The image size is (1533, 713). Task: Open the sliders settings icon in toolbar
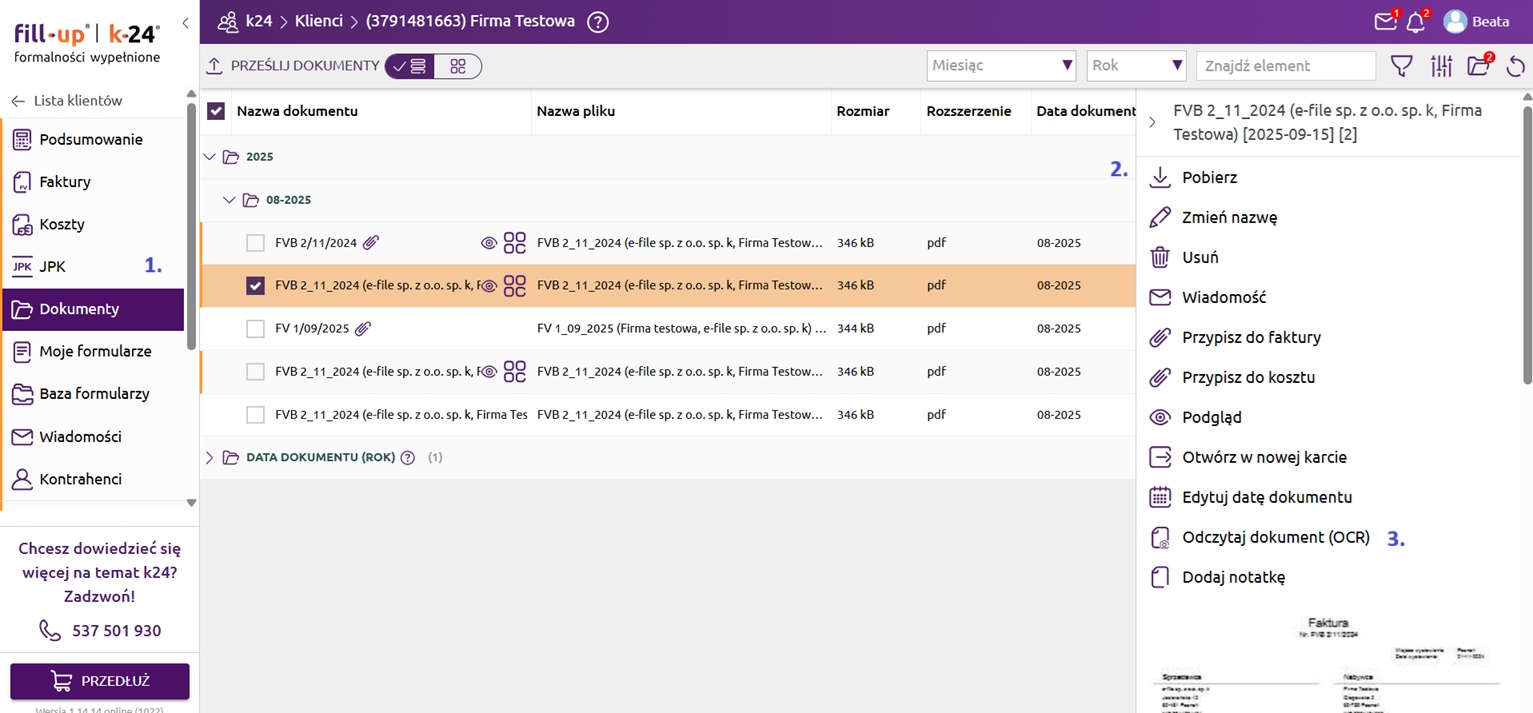[1441, 66]
